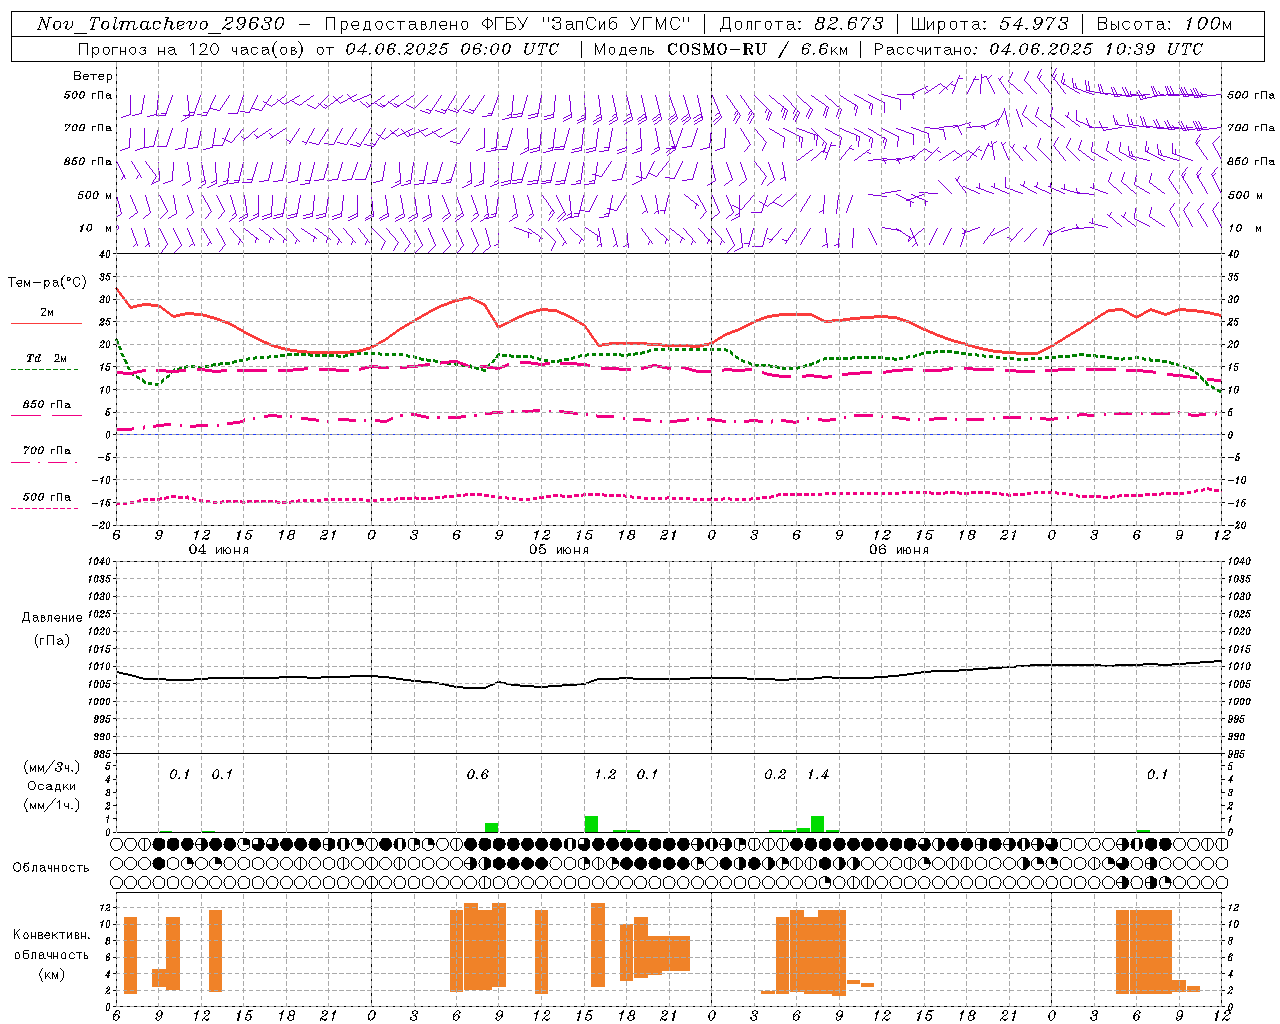Click the date label 05 июня
The image size is (1280, 1024).
(x=559, y=550)
